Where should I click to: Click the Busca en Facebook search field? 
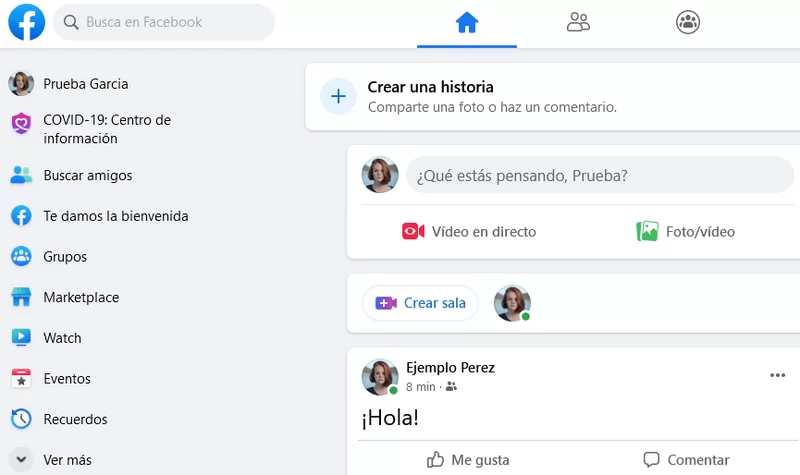(x=164, y=22)
